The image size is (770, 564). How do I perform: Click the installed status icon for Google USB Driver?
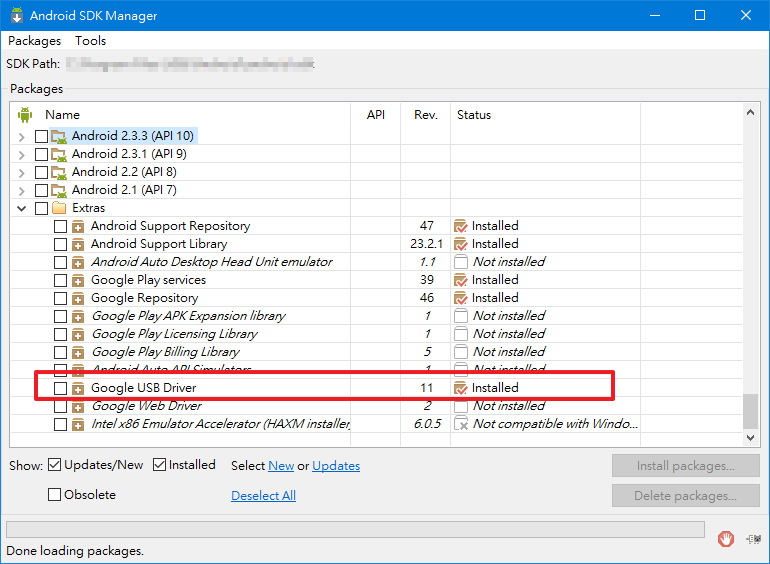(461, 388)
